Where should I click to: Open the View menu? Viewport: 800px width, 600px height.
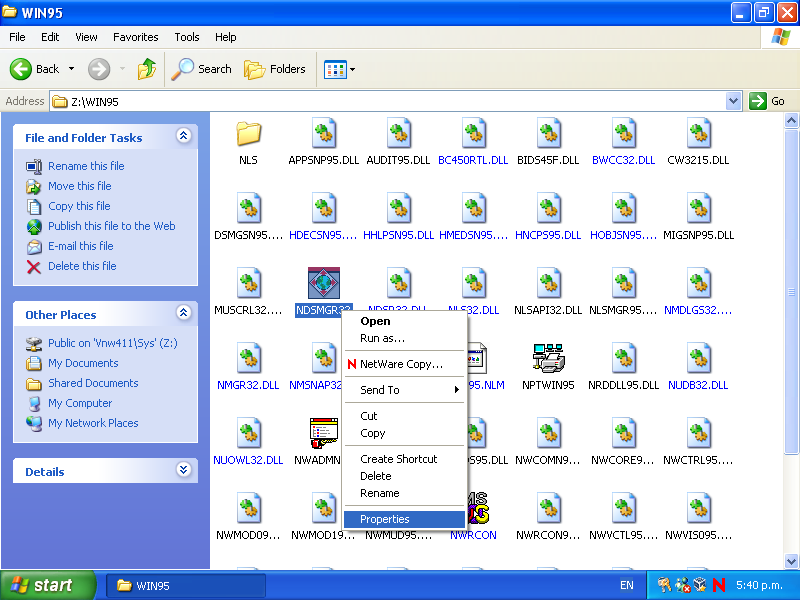(x=86, y=37)
